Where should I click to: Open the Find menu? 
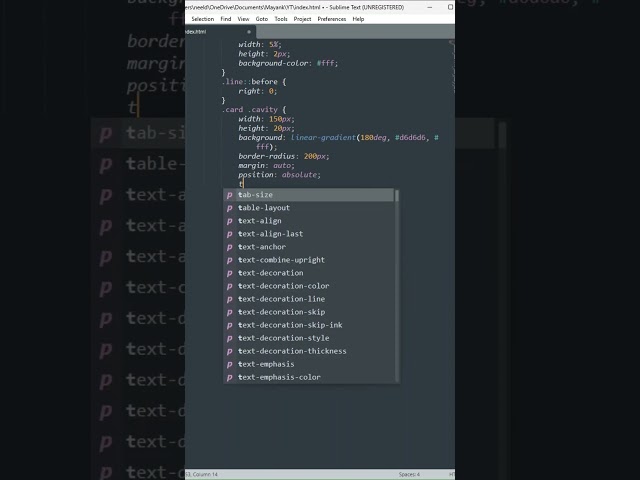226,19
